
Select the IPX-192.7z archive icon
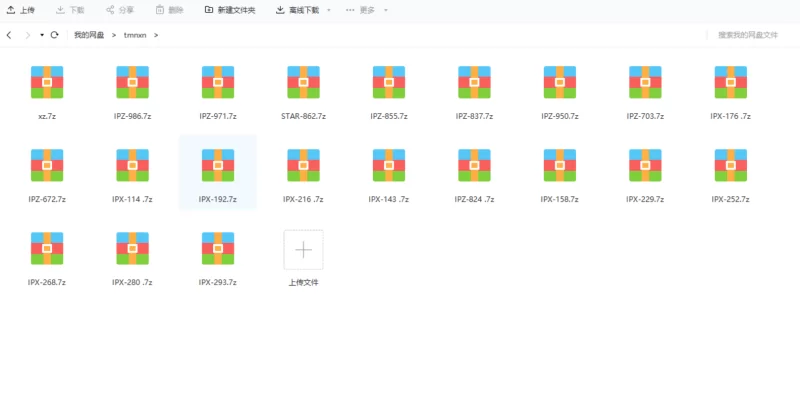click(218, 165)
